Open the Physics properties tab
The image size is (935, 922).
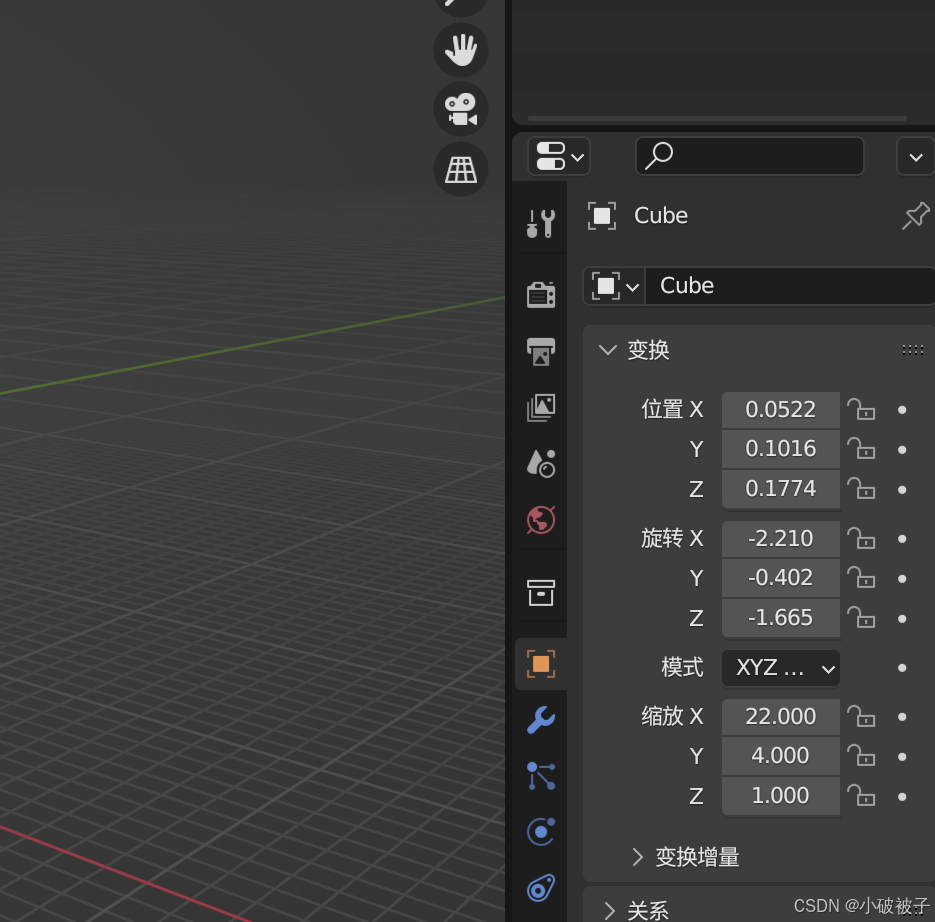(541, 832)
